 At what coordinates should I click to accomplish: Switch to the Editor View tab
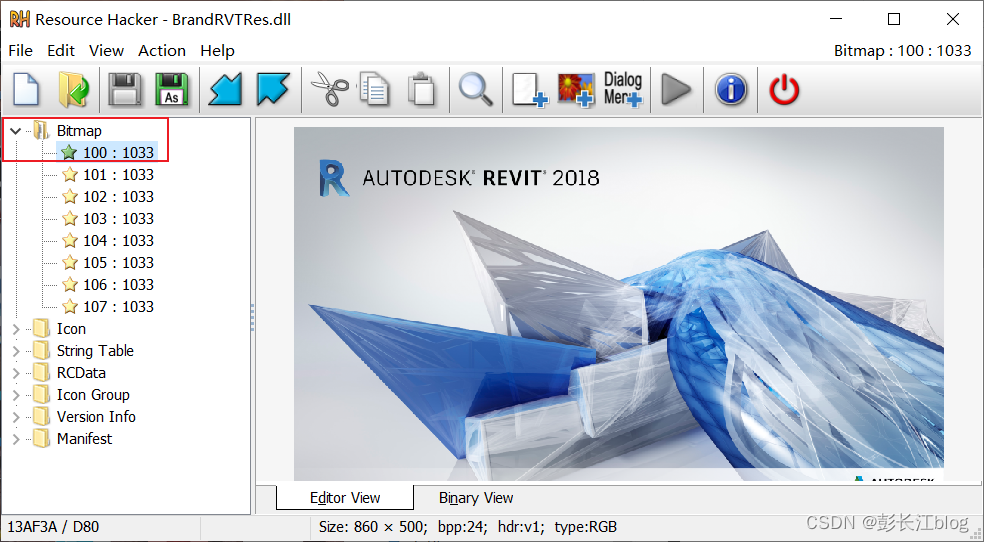[345, 497]
